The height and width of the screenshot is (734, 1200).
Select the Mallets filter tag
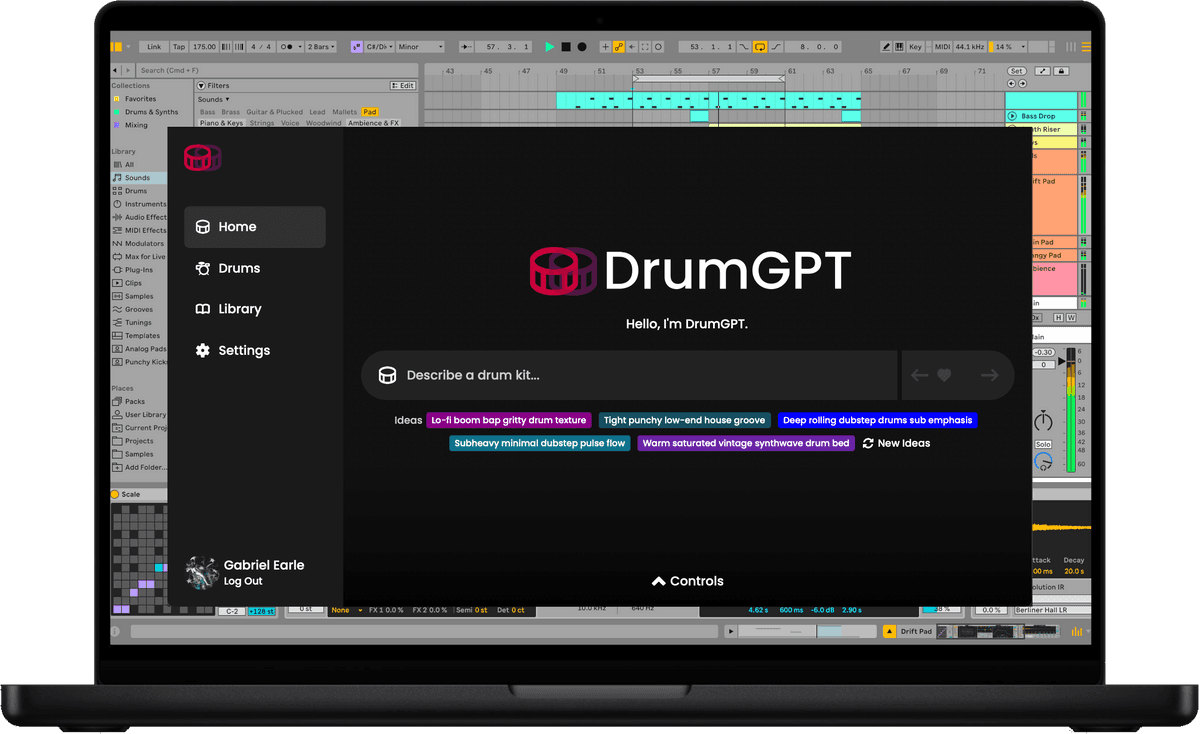(x=345, y=112)
